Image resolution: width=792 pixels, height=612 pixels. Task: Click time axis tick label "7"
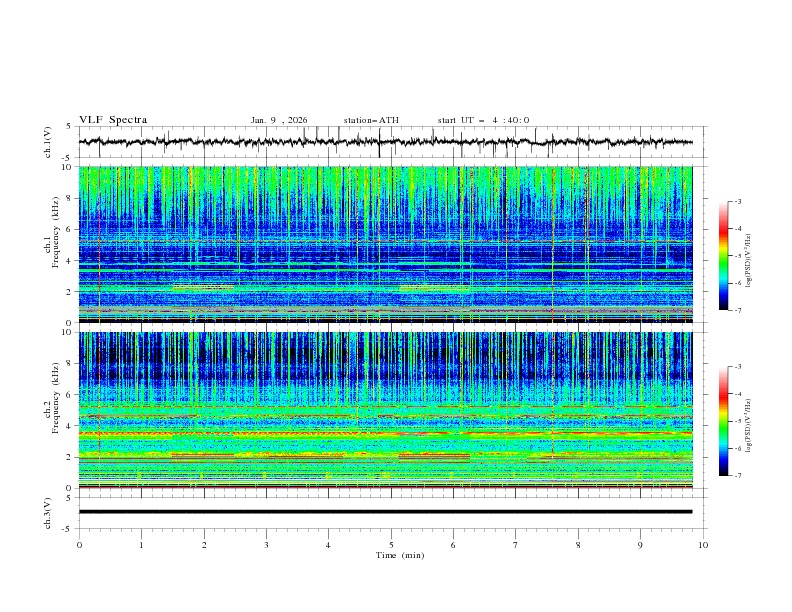pos(516,545)
